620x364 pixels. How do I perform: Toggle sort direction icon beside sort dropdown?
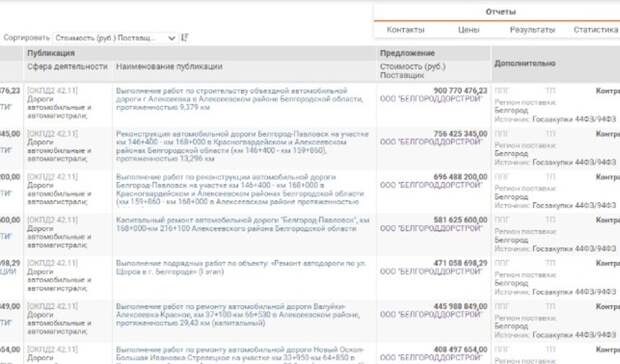(185, 38)
